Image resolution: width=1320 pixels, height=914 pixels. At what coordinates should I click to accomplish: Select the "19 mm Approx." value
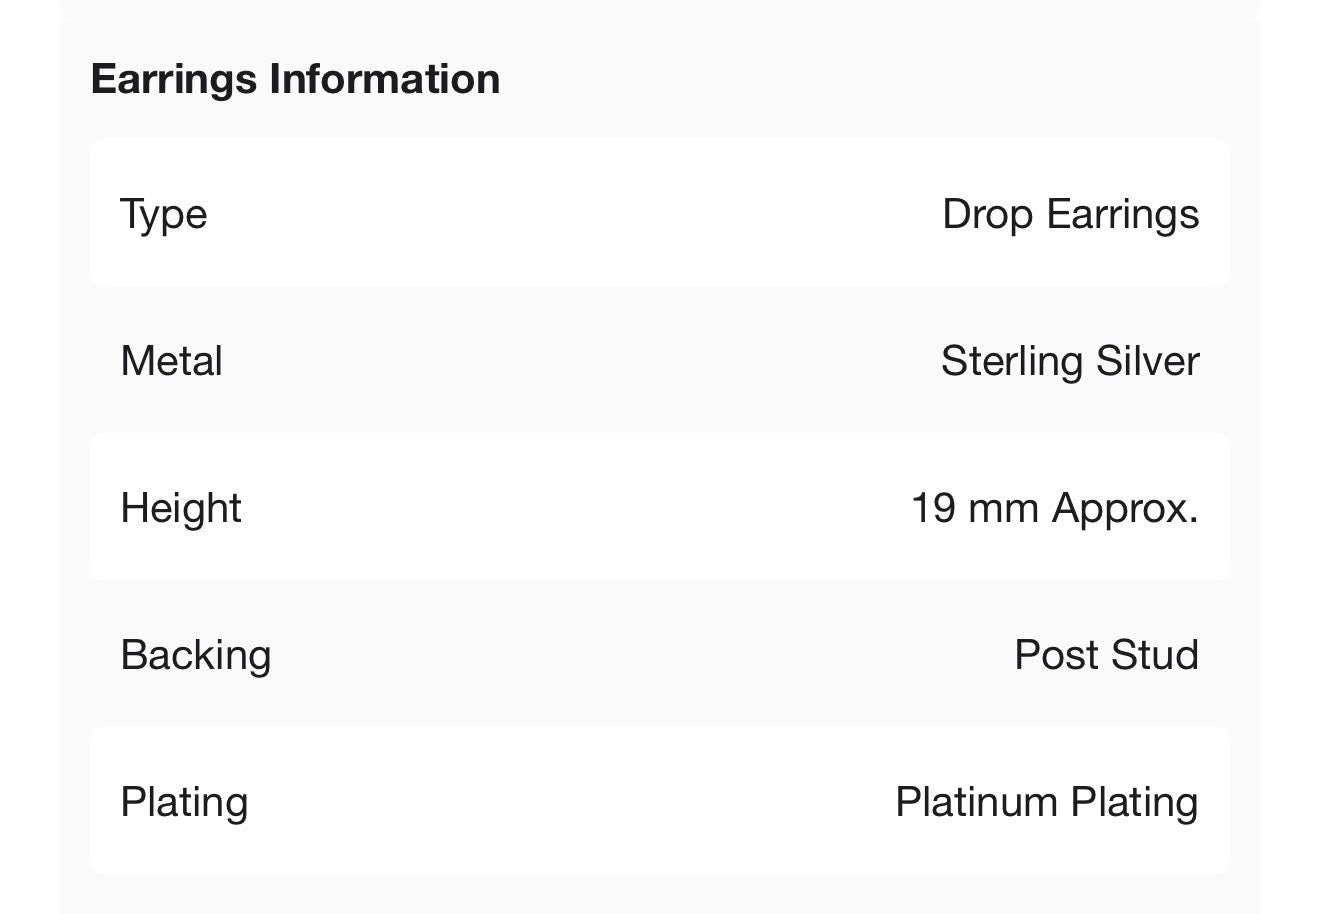[1054, 508]
